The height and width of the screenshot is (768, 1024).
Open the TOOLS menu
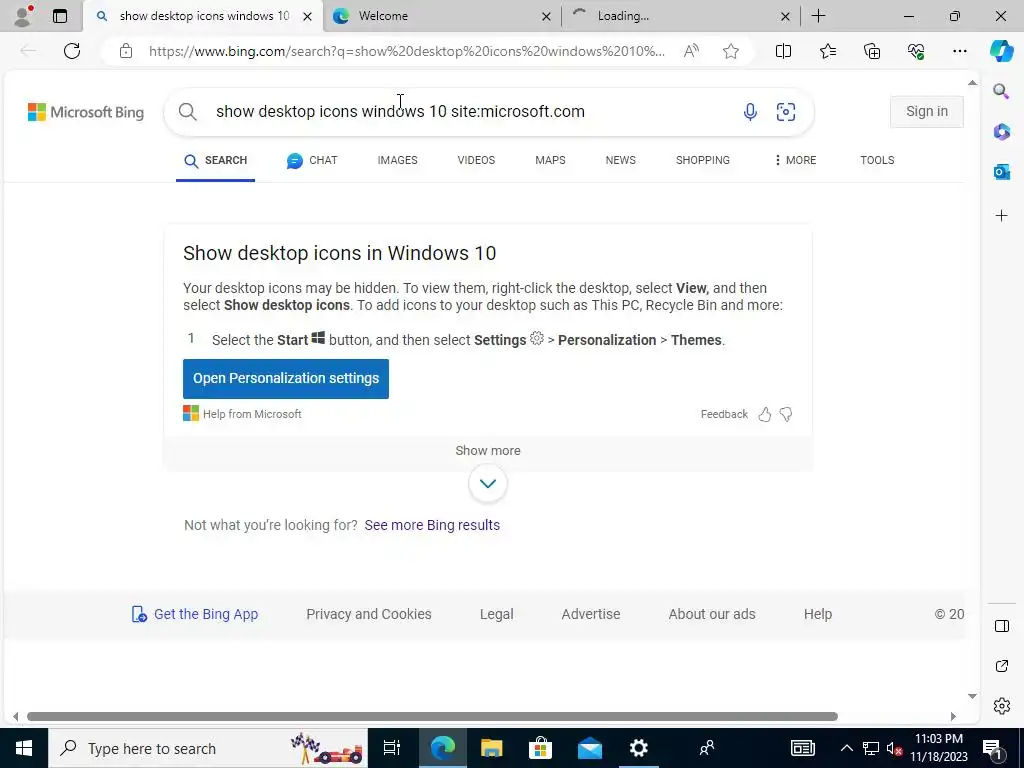[877, 160]
